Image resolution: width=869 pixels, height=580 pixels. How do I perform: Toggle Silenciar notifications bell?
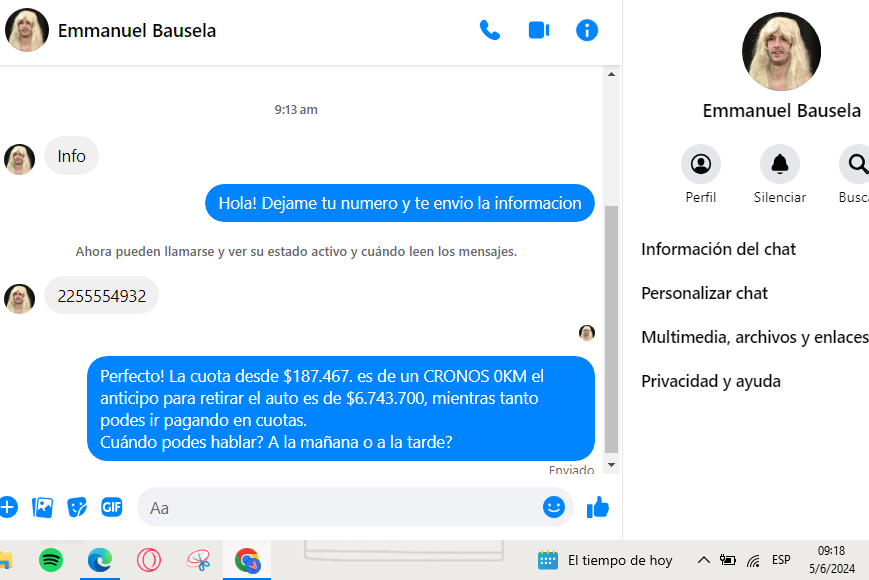tap(779, 164)
